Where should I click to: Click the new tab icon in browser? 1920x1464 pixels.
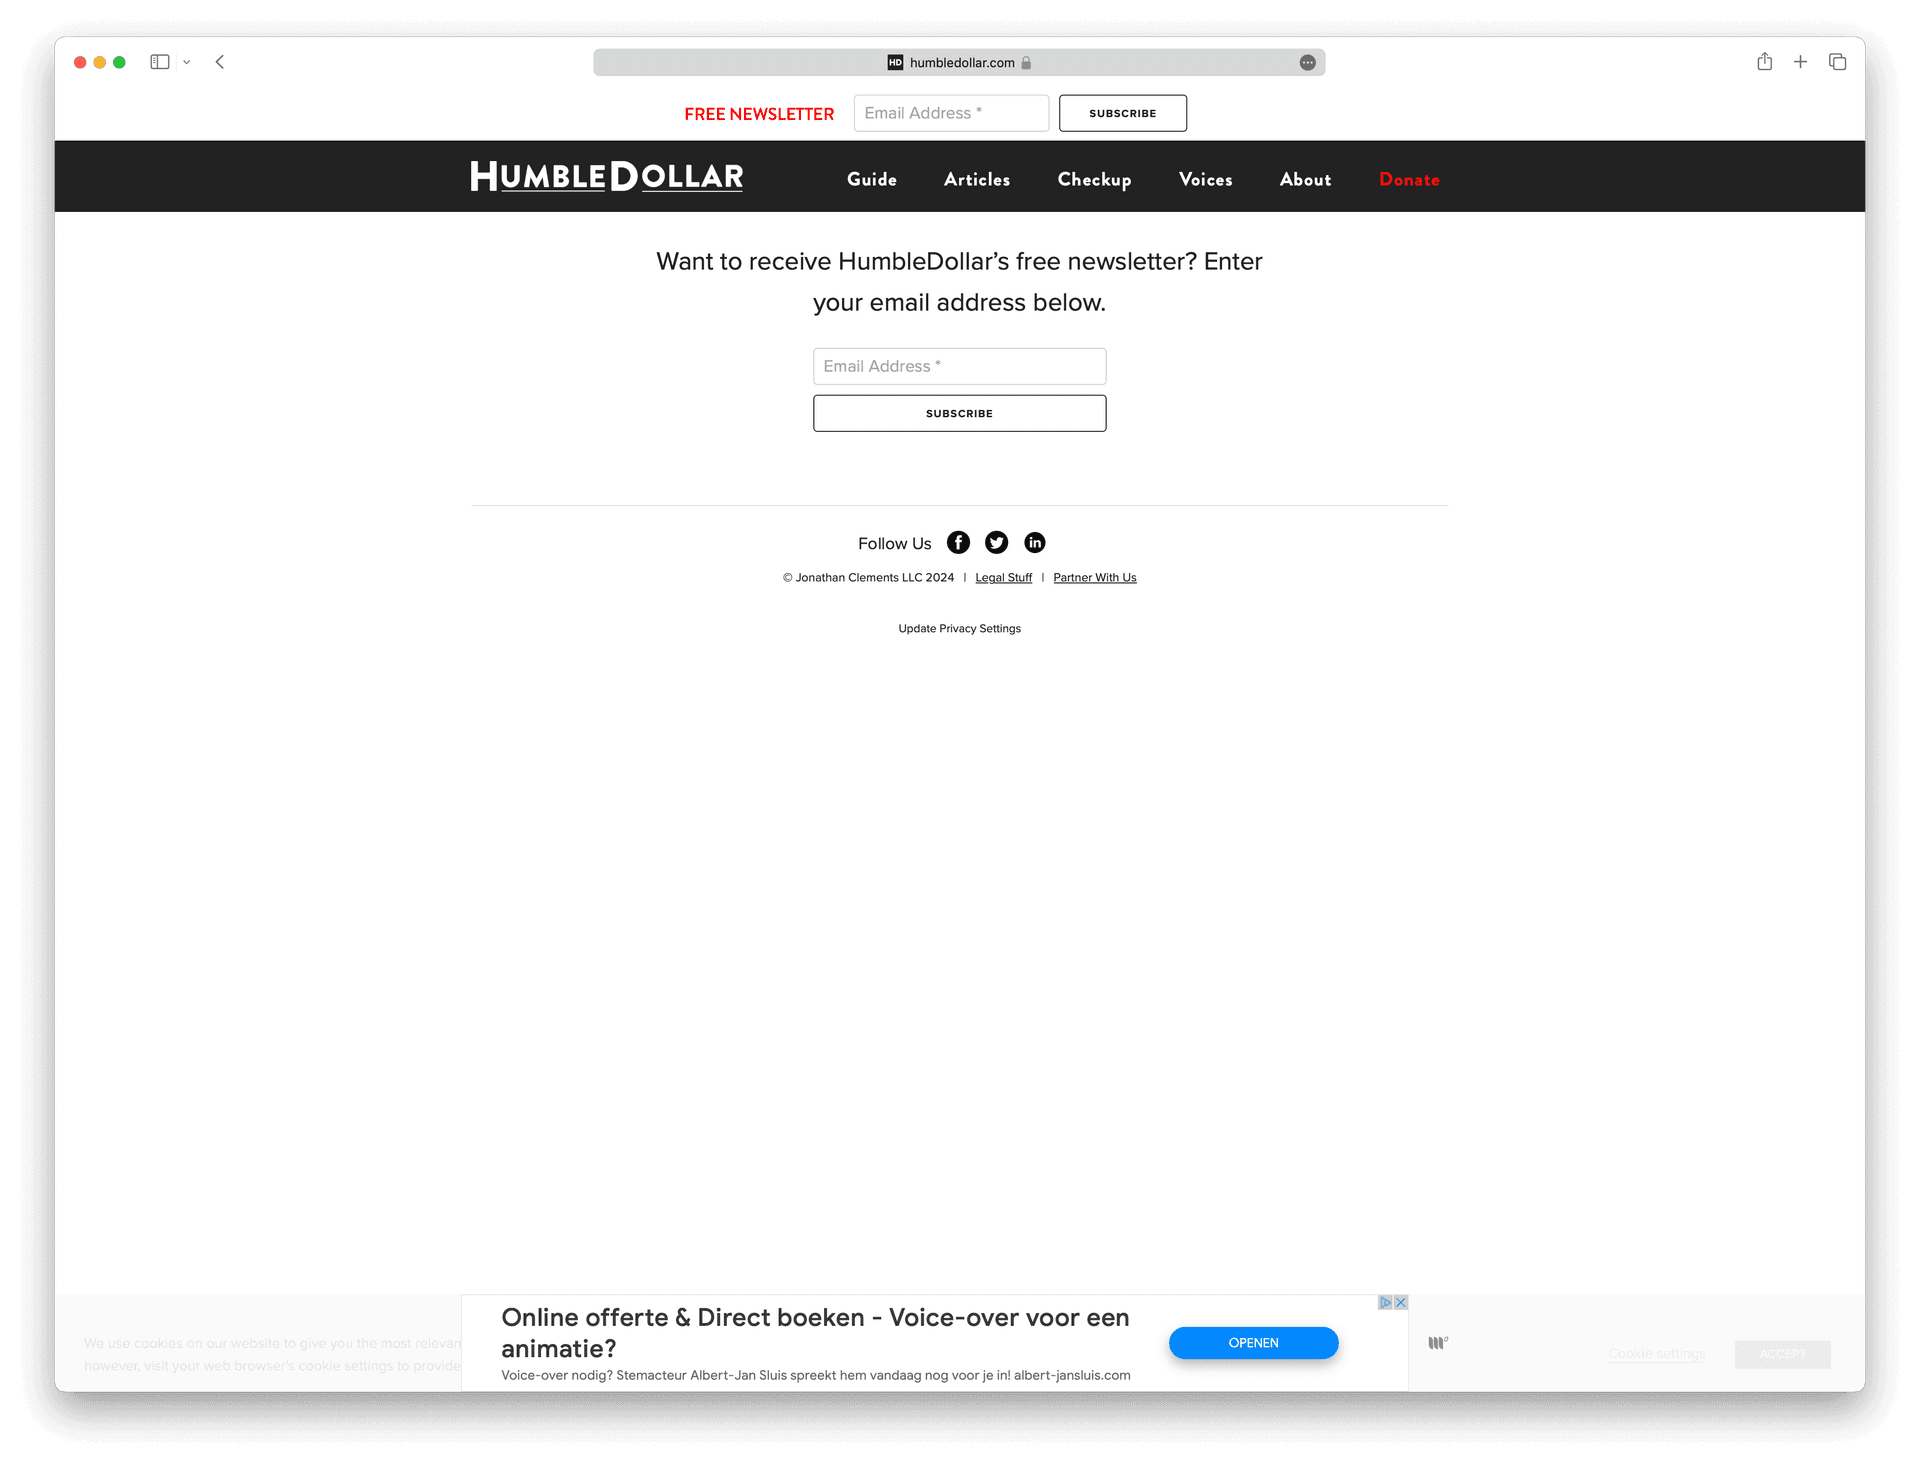(x=1800, y=63)
